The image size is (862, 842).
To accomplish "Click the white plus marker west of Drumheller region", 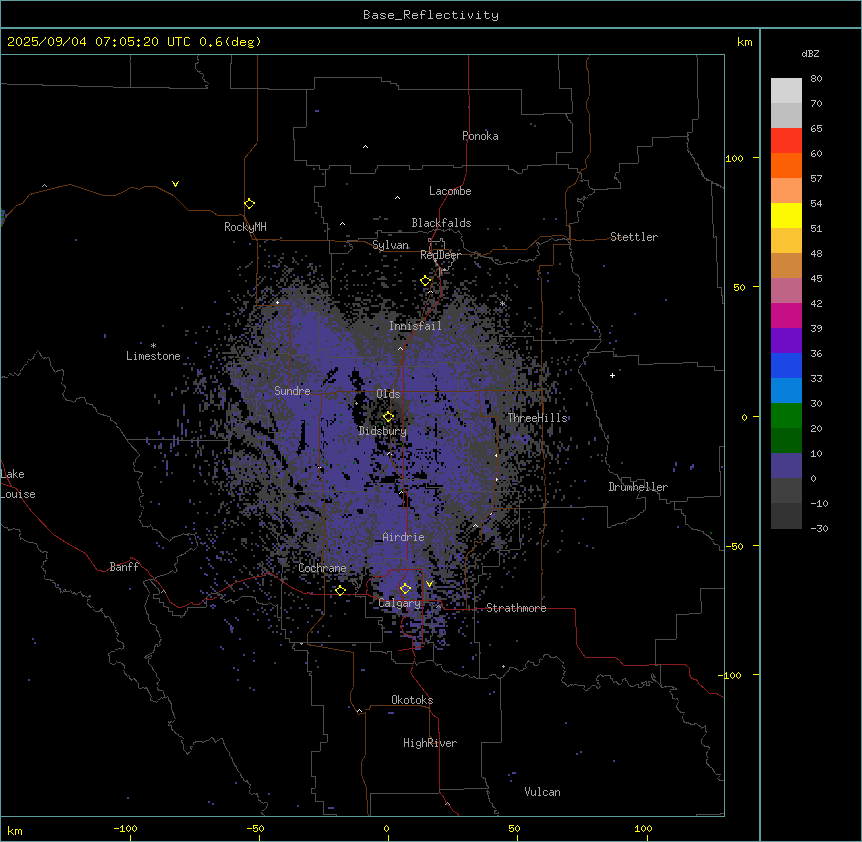I will tap(612, 375).
